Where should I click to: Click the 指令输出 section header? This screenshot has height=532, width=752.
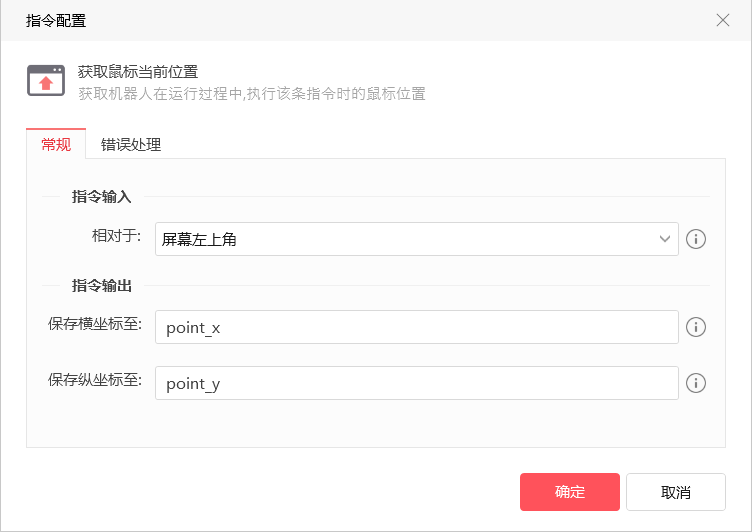[x=101, y=285]
